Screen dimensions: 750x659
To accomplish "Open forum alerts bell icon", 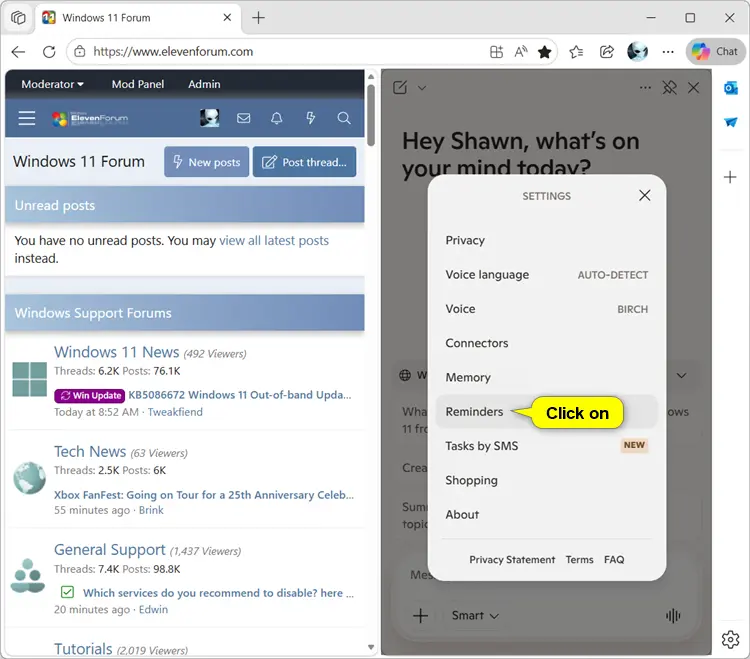I will coord(277,118).
